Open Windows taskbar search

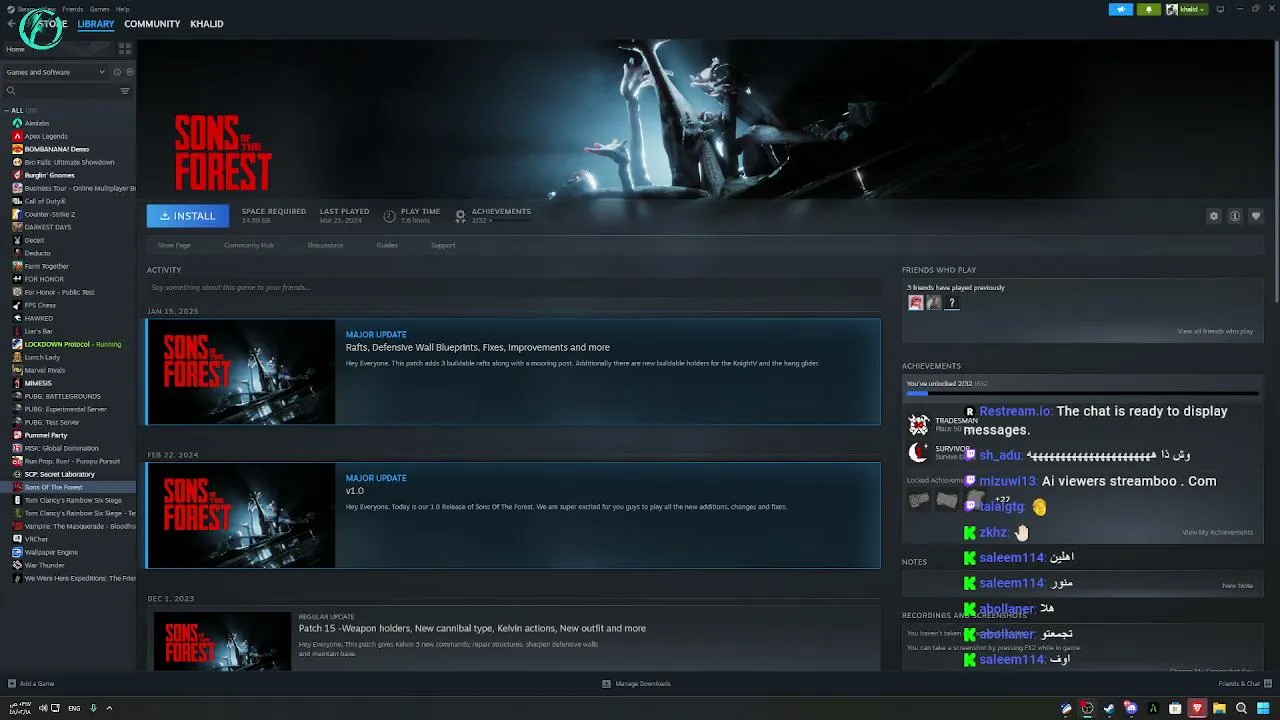click(x=1241, y=709)
